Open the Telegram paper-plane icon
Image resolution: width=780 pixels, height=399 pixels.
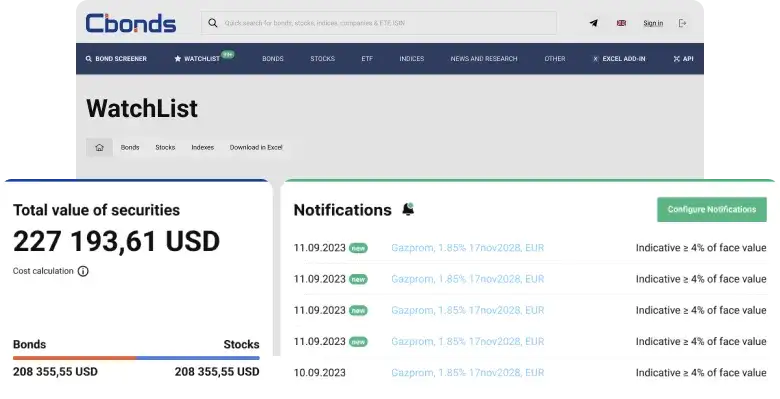[x=593, y=23]
